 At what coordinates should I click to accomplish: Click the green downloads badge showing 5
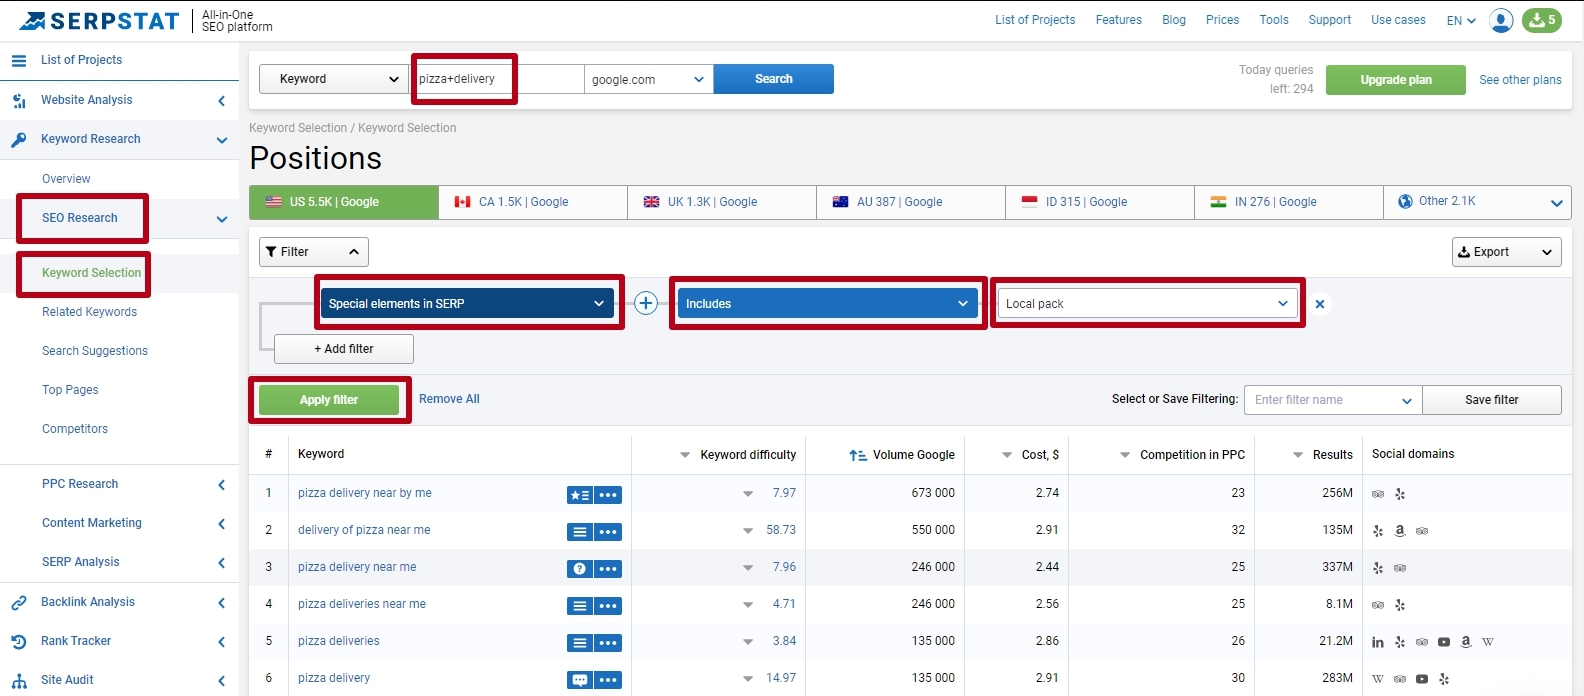tap(1542, 20)
